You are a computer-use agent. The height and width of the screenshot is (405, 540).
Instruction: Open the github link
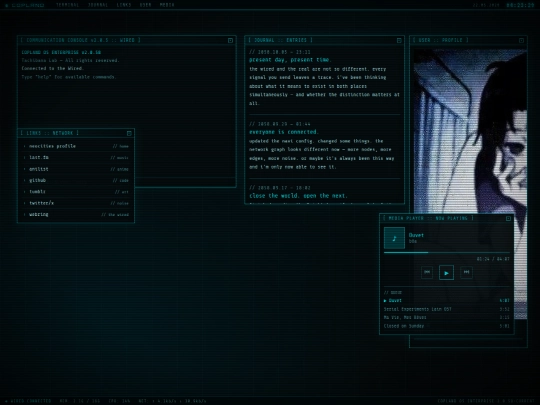[76, 180]
